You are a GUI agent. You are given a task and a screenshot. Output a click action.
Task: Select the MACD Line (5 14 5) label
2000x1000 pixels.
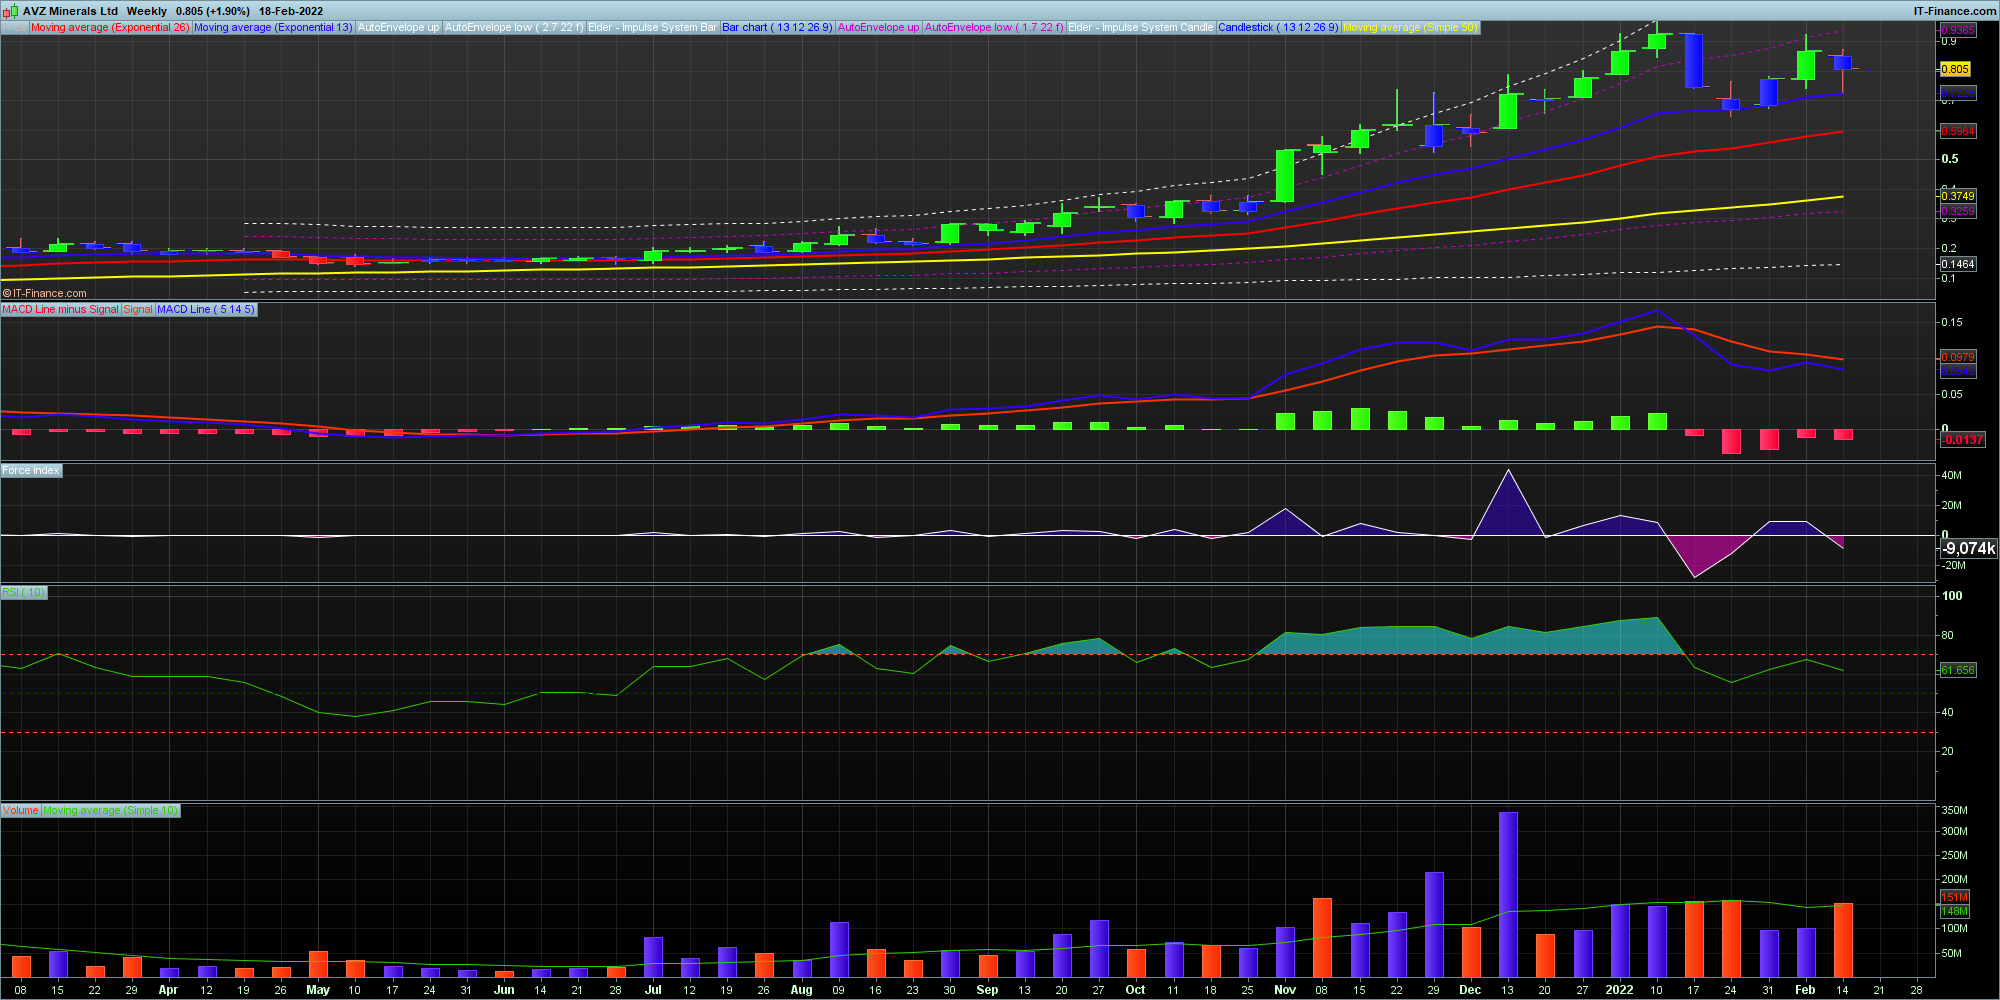pyautogui.click(x=206, y=309)
